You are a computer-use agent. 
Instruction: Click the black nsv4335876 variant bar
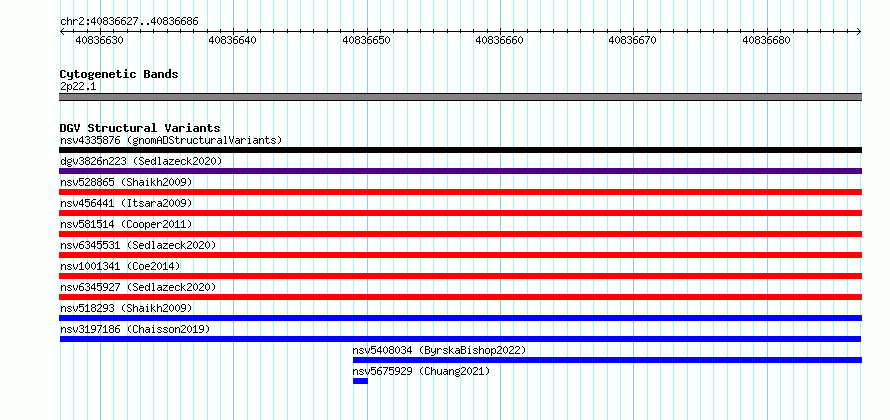pos(460,150)
